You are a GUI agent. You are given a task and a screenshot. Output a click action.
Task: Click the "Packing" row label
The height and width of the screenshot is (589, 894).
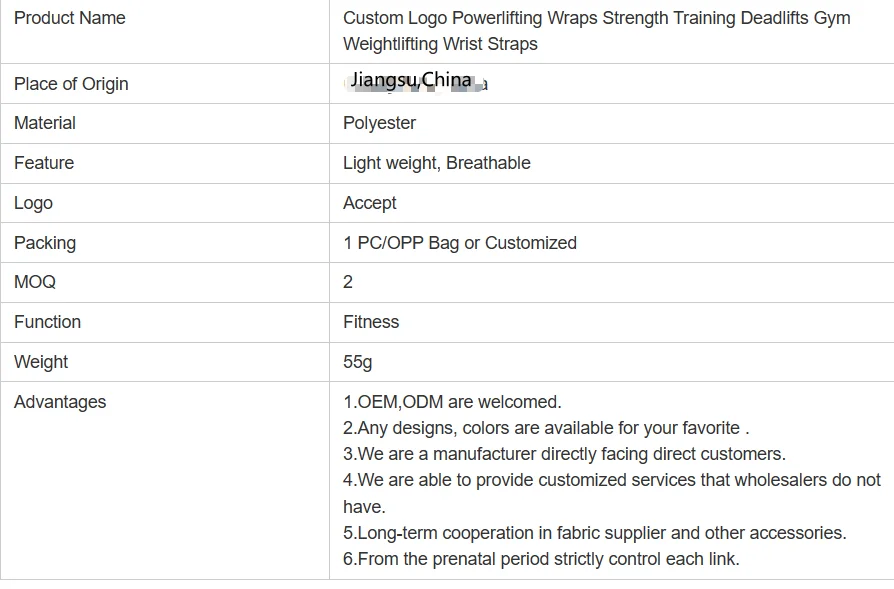[45, 243]
